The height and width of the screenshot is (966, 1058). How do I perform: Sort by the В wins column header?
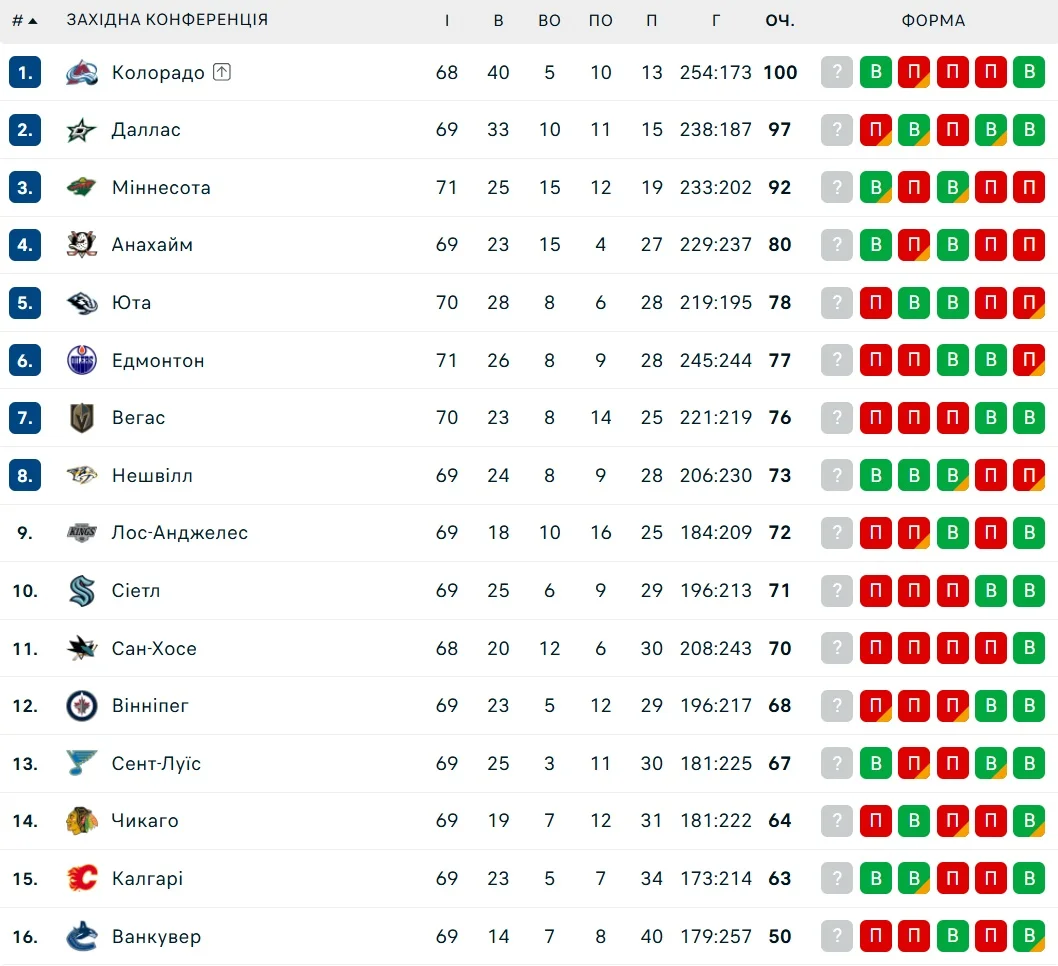(x=498, y=20)
